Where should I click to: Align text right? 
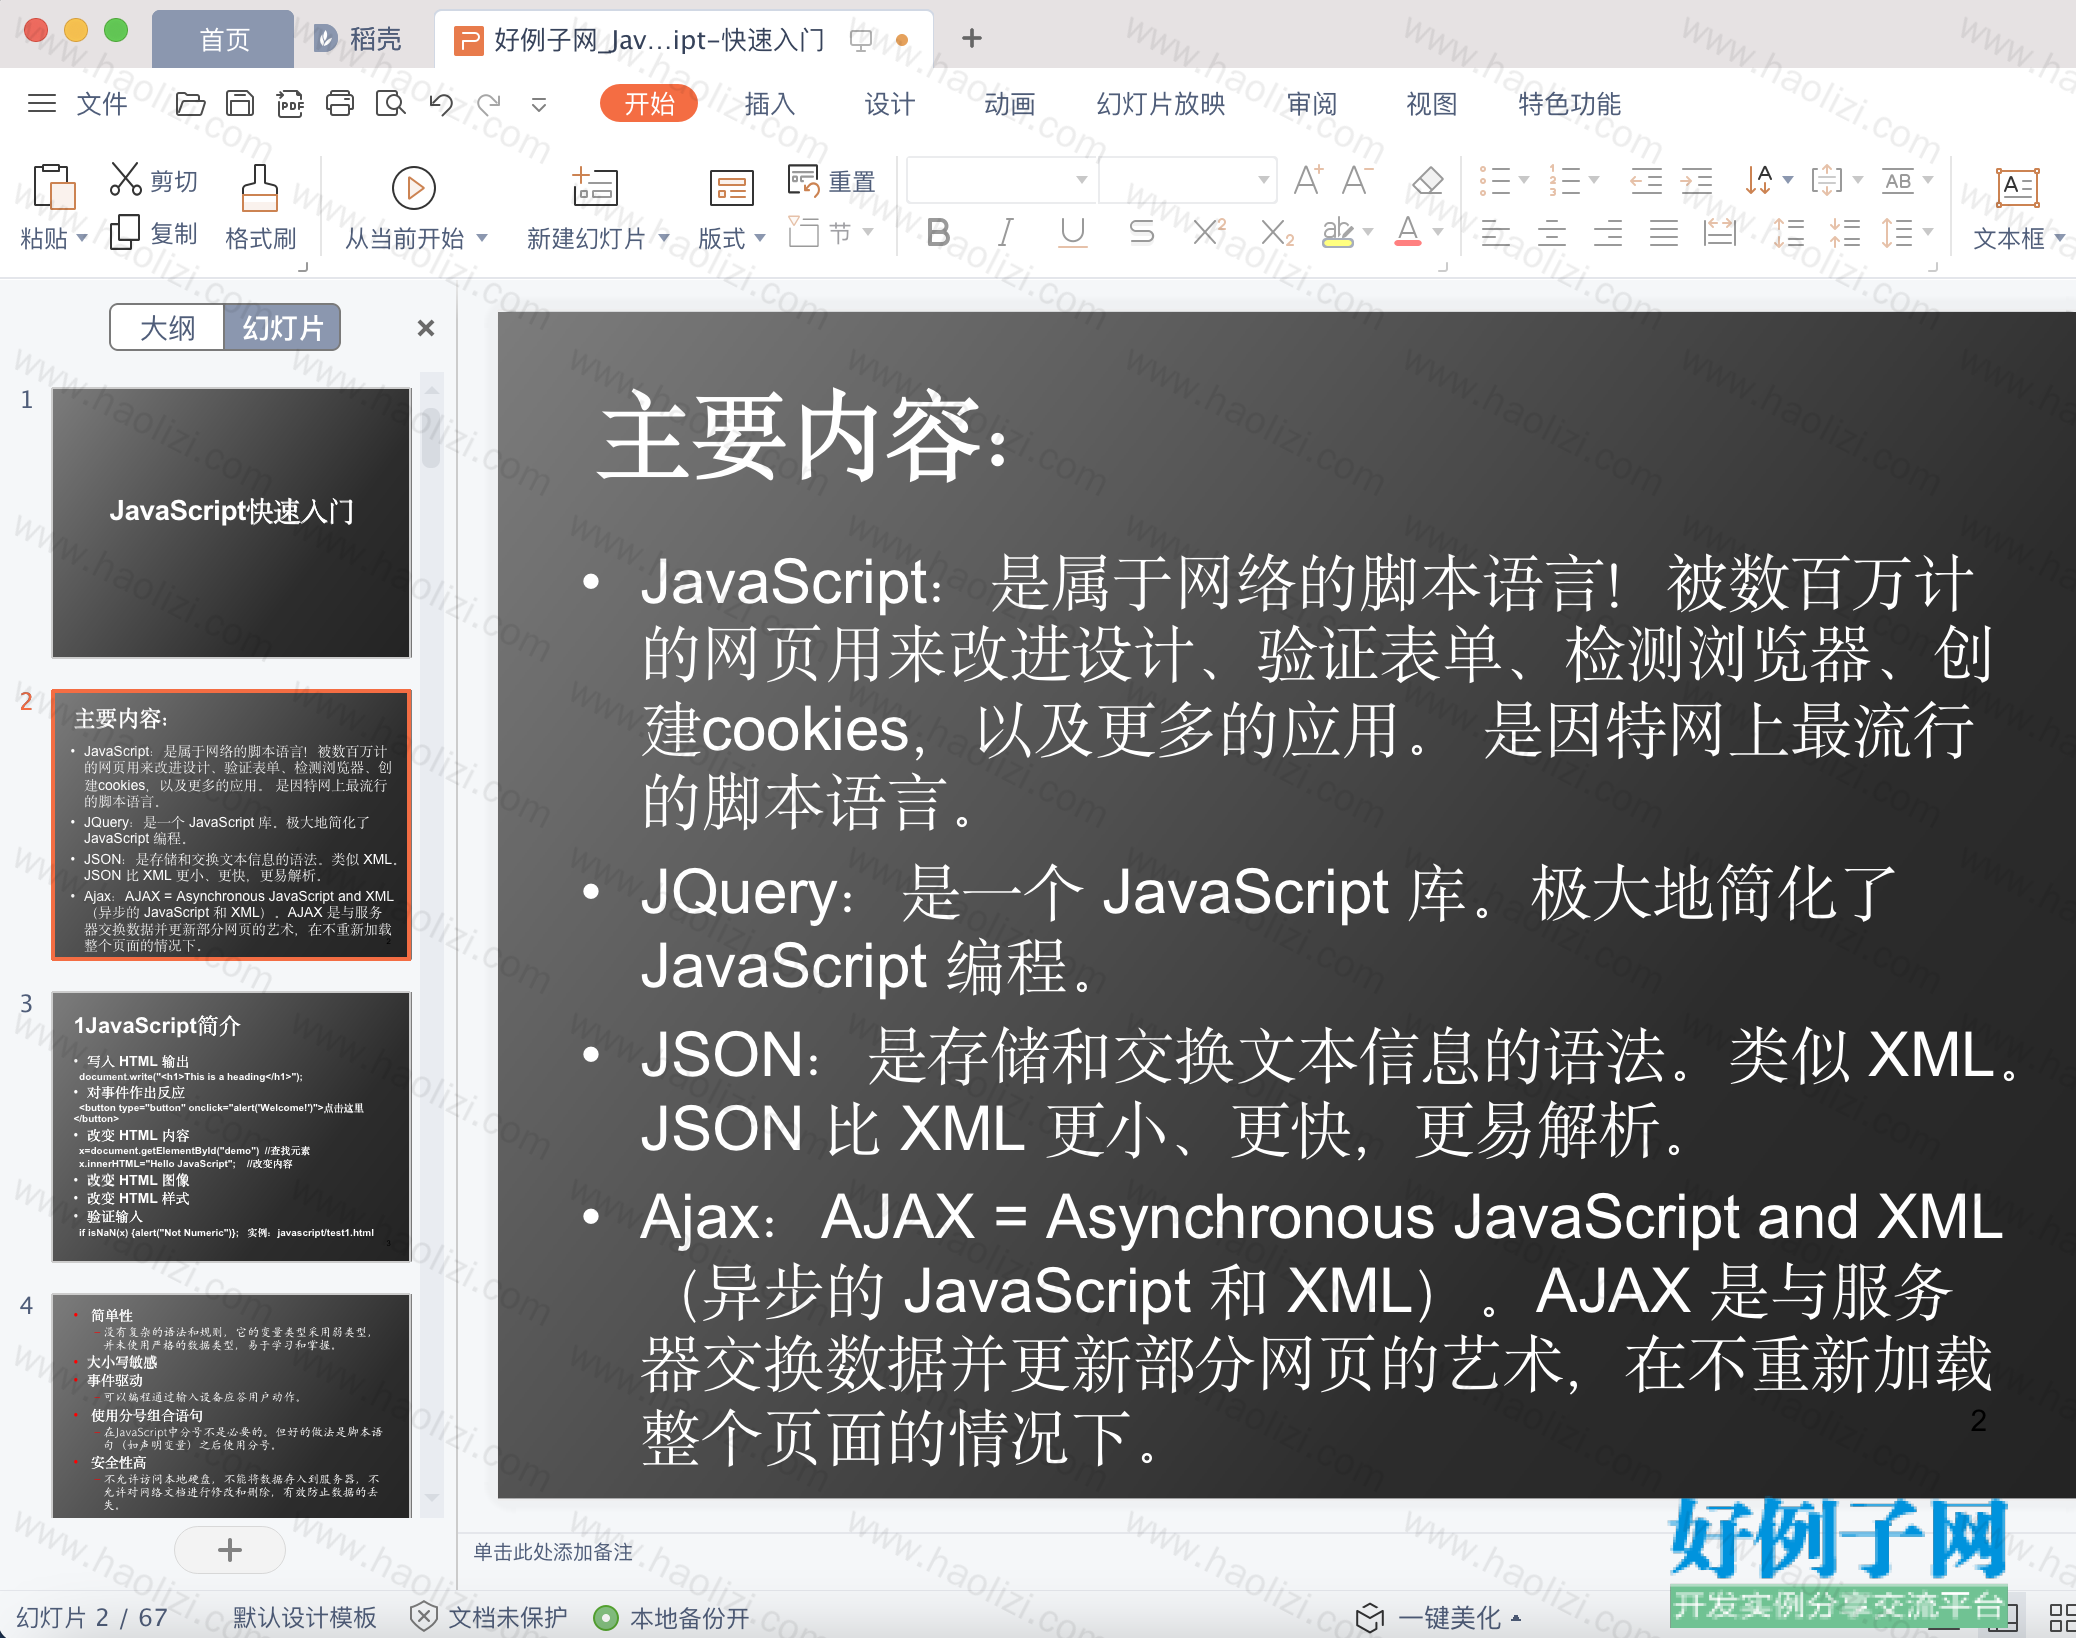pyautogui.click(x=1608, y=233)
